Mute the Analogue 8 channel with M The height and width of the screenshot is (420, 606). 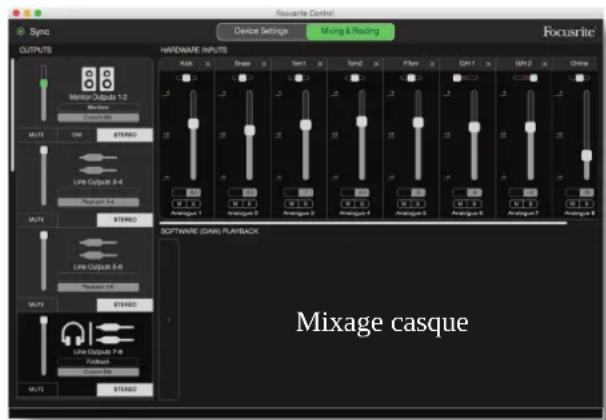coord(572,204)
